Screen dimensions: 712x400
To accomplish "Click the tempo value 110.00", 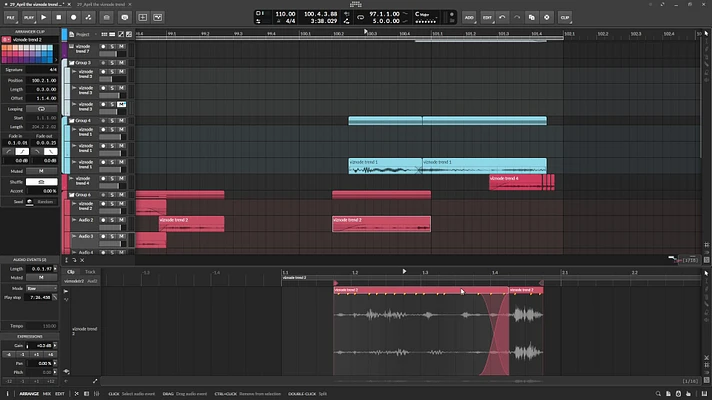I will (x=285, y=14).
